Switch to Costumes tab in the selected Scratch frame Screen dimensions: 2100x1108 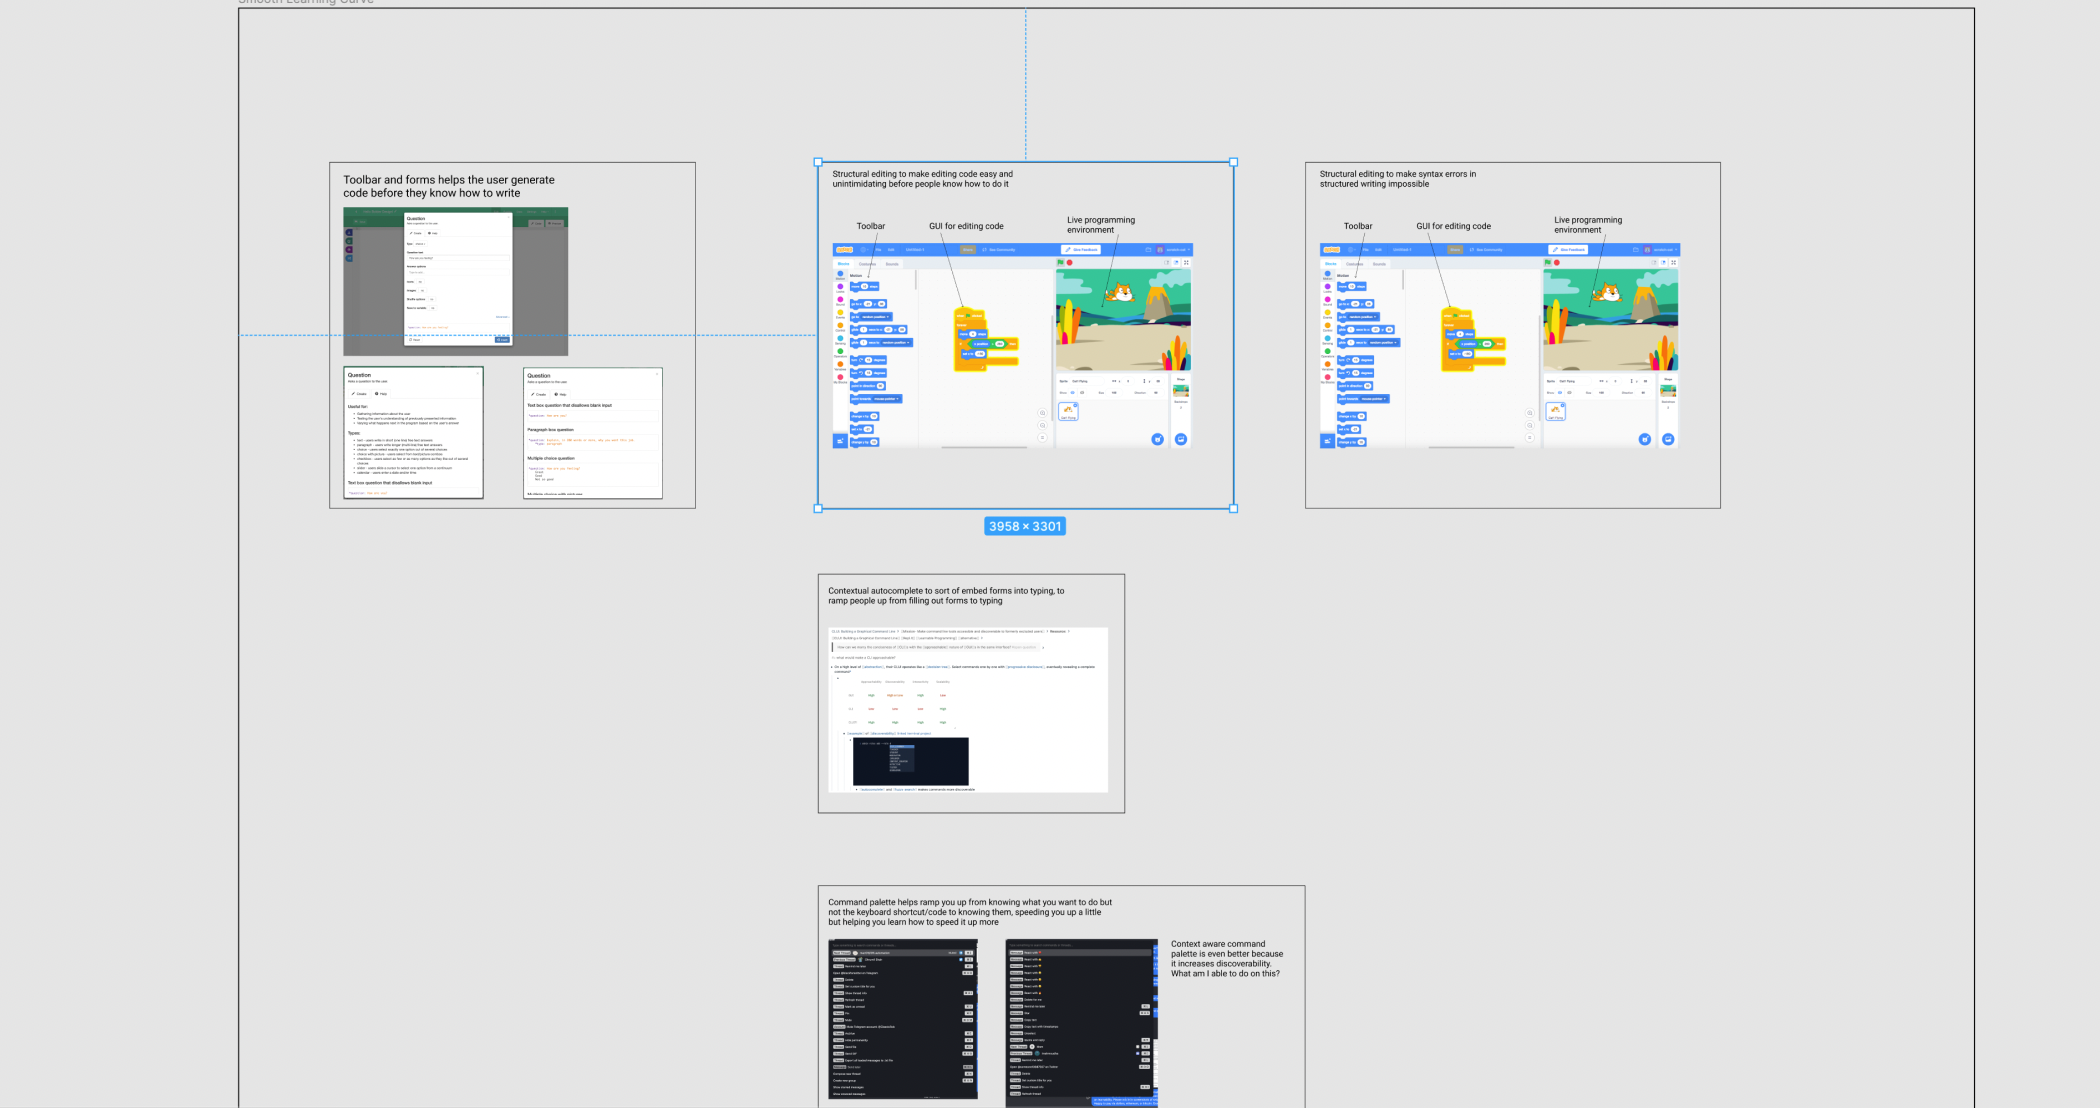click(867, 264)
